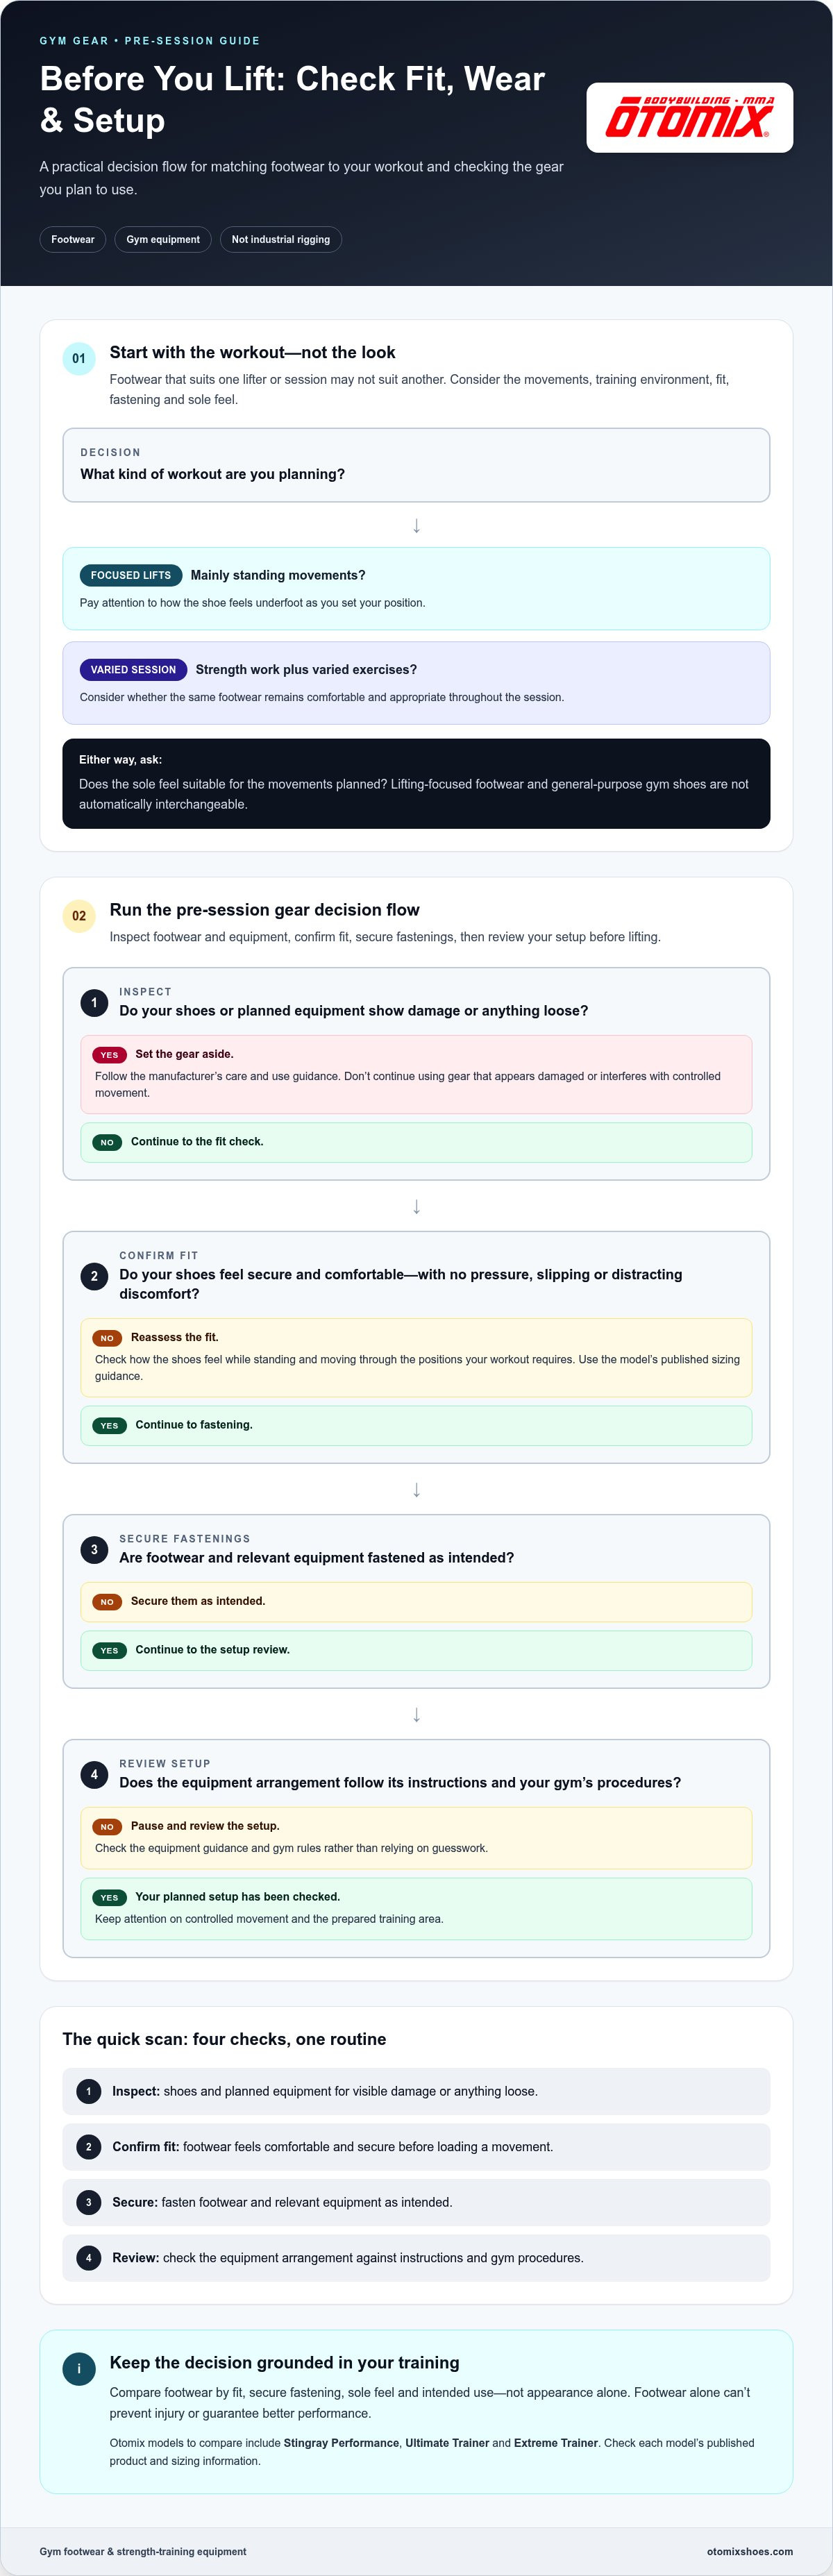This screenshot has width=833, height=2576.
Task: Click quick scan item 2 Confirm fit
Action: (x=416, y=2147)
